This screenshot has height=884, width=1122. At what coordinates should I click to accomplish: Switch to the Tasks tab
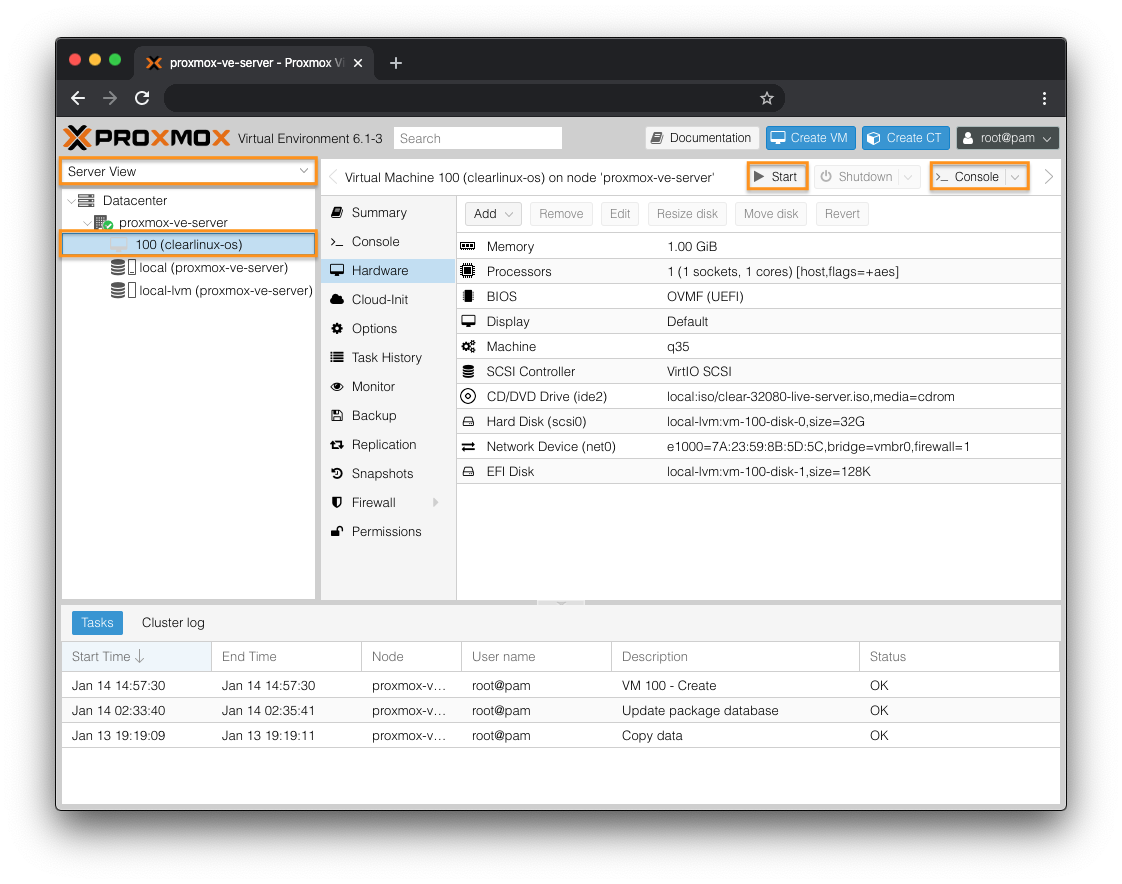(x=97, y=623)
